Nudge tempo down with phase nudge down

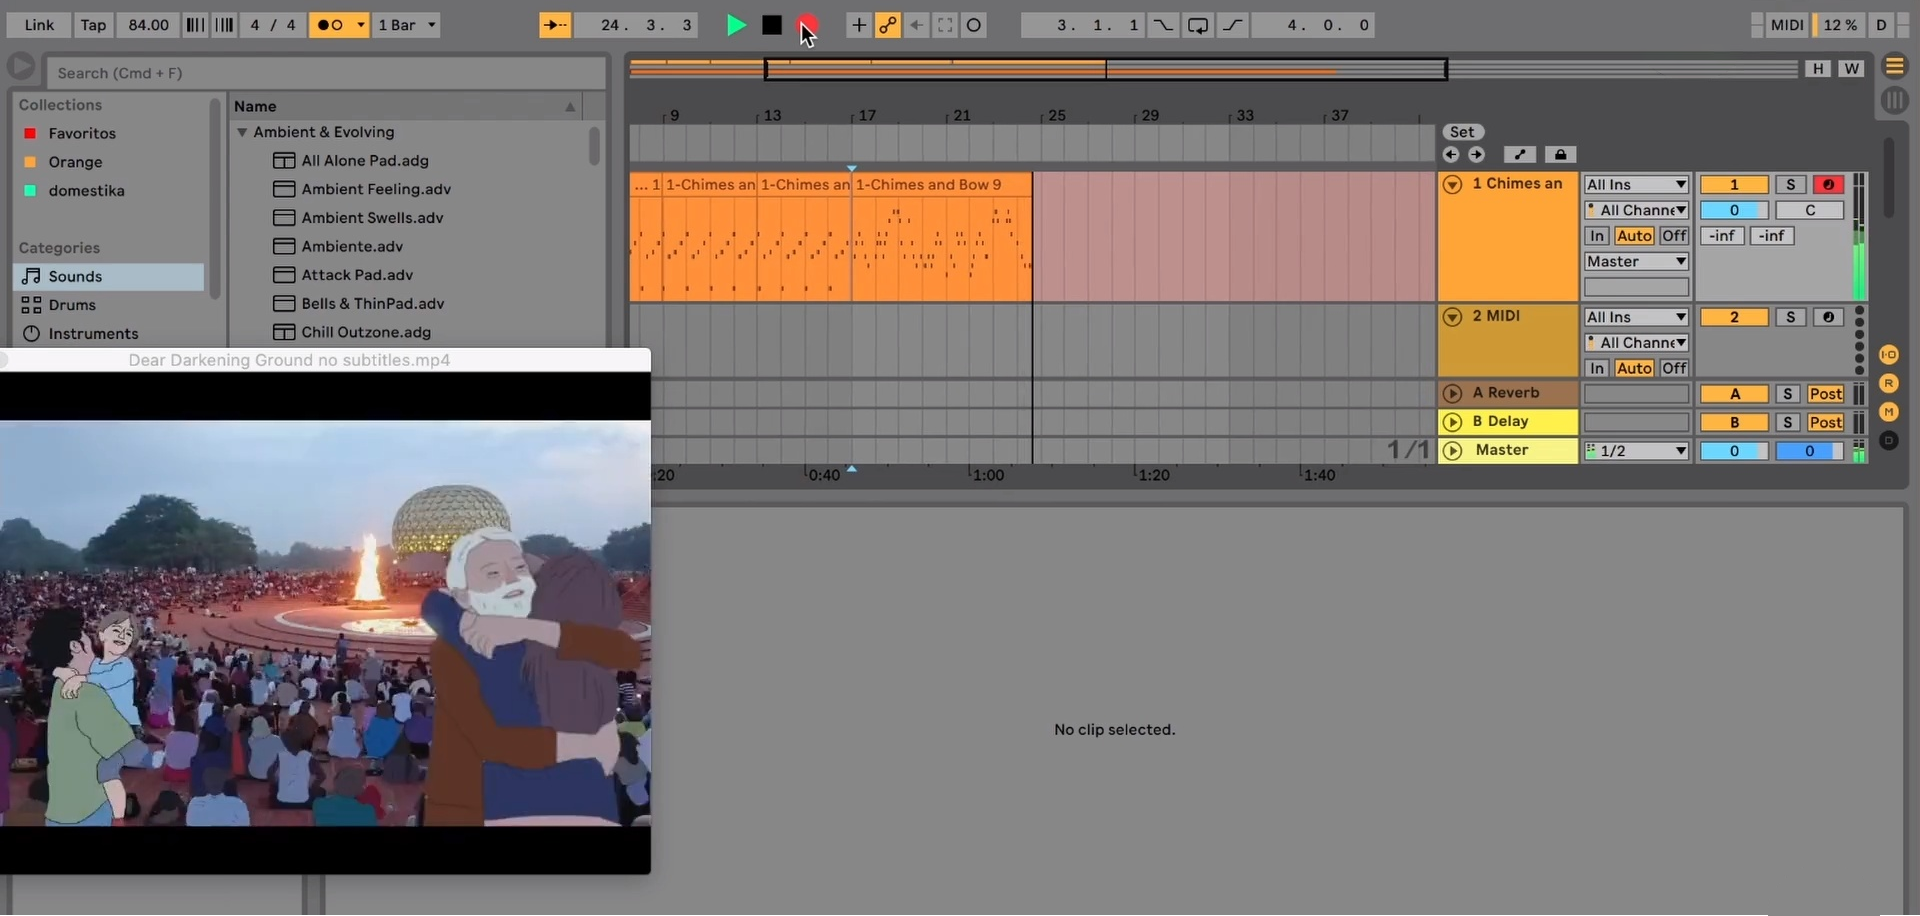[196, 25]
